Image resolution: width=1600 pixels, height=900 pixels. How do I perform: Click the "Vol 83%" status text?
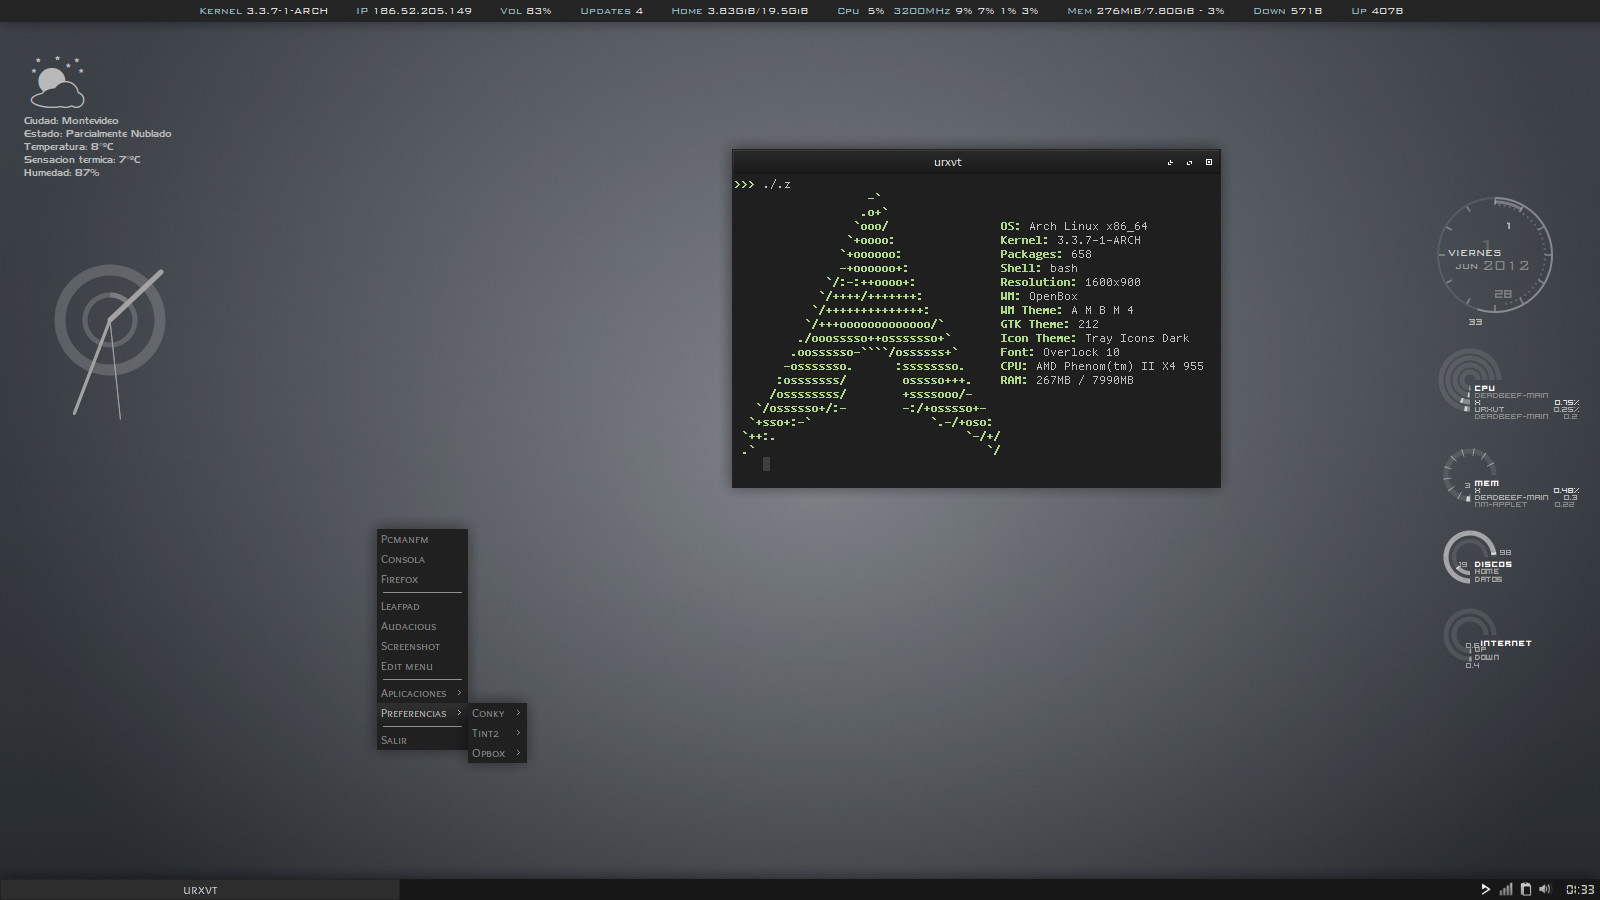click(526, 11)
